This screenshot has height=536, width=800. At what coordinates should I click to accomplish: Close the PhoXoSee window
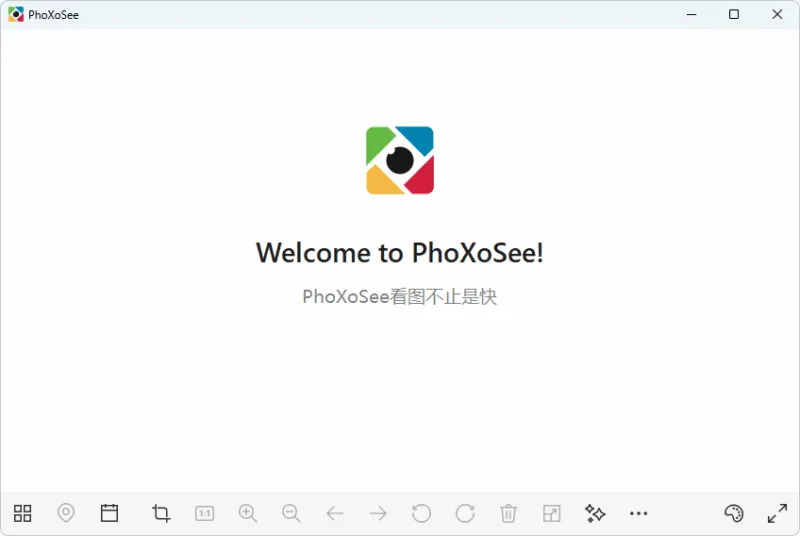(777, 14)
